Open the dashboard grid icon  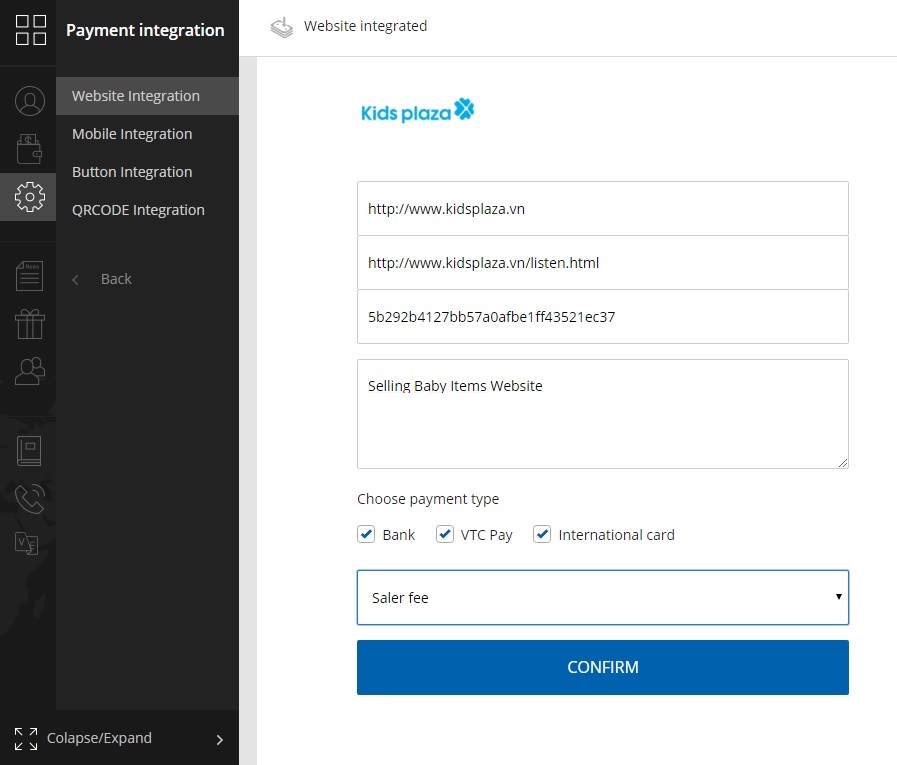[x=30, y=30]
